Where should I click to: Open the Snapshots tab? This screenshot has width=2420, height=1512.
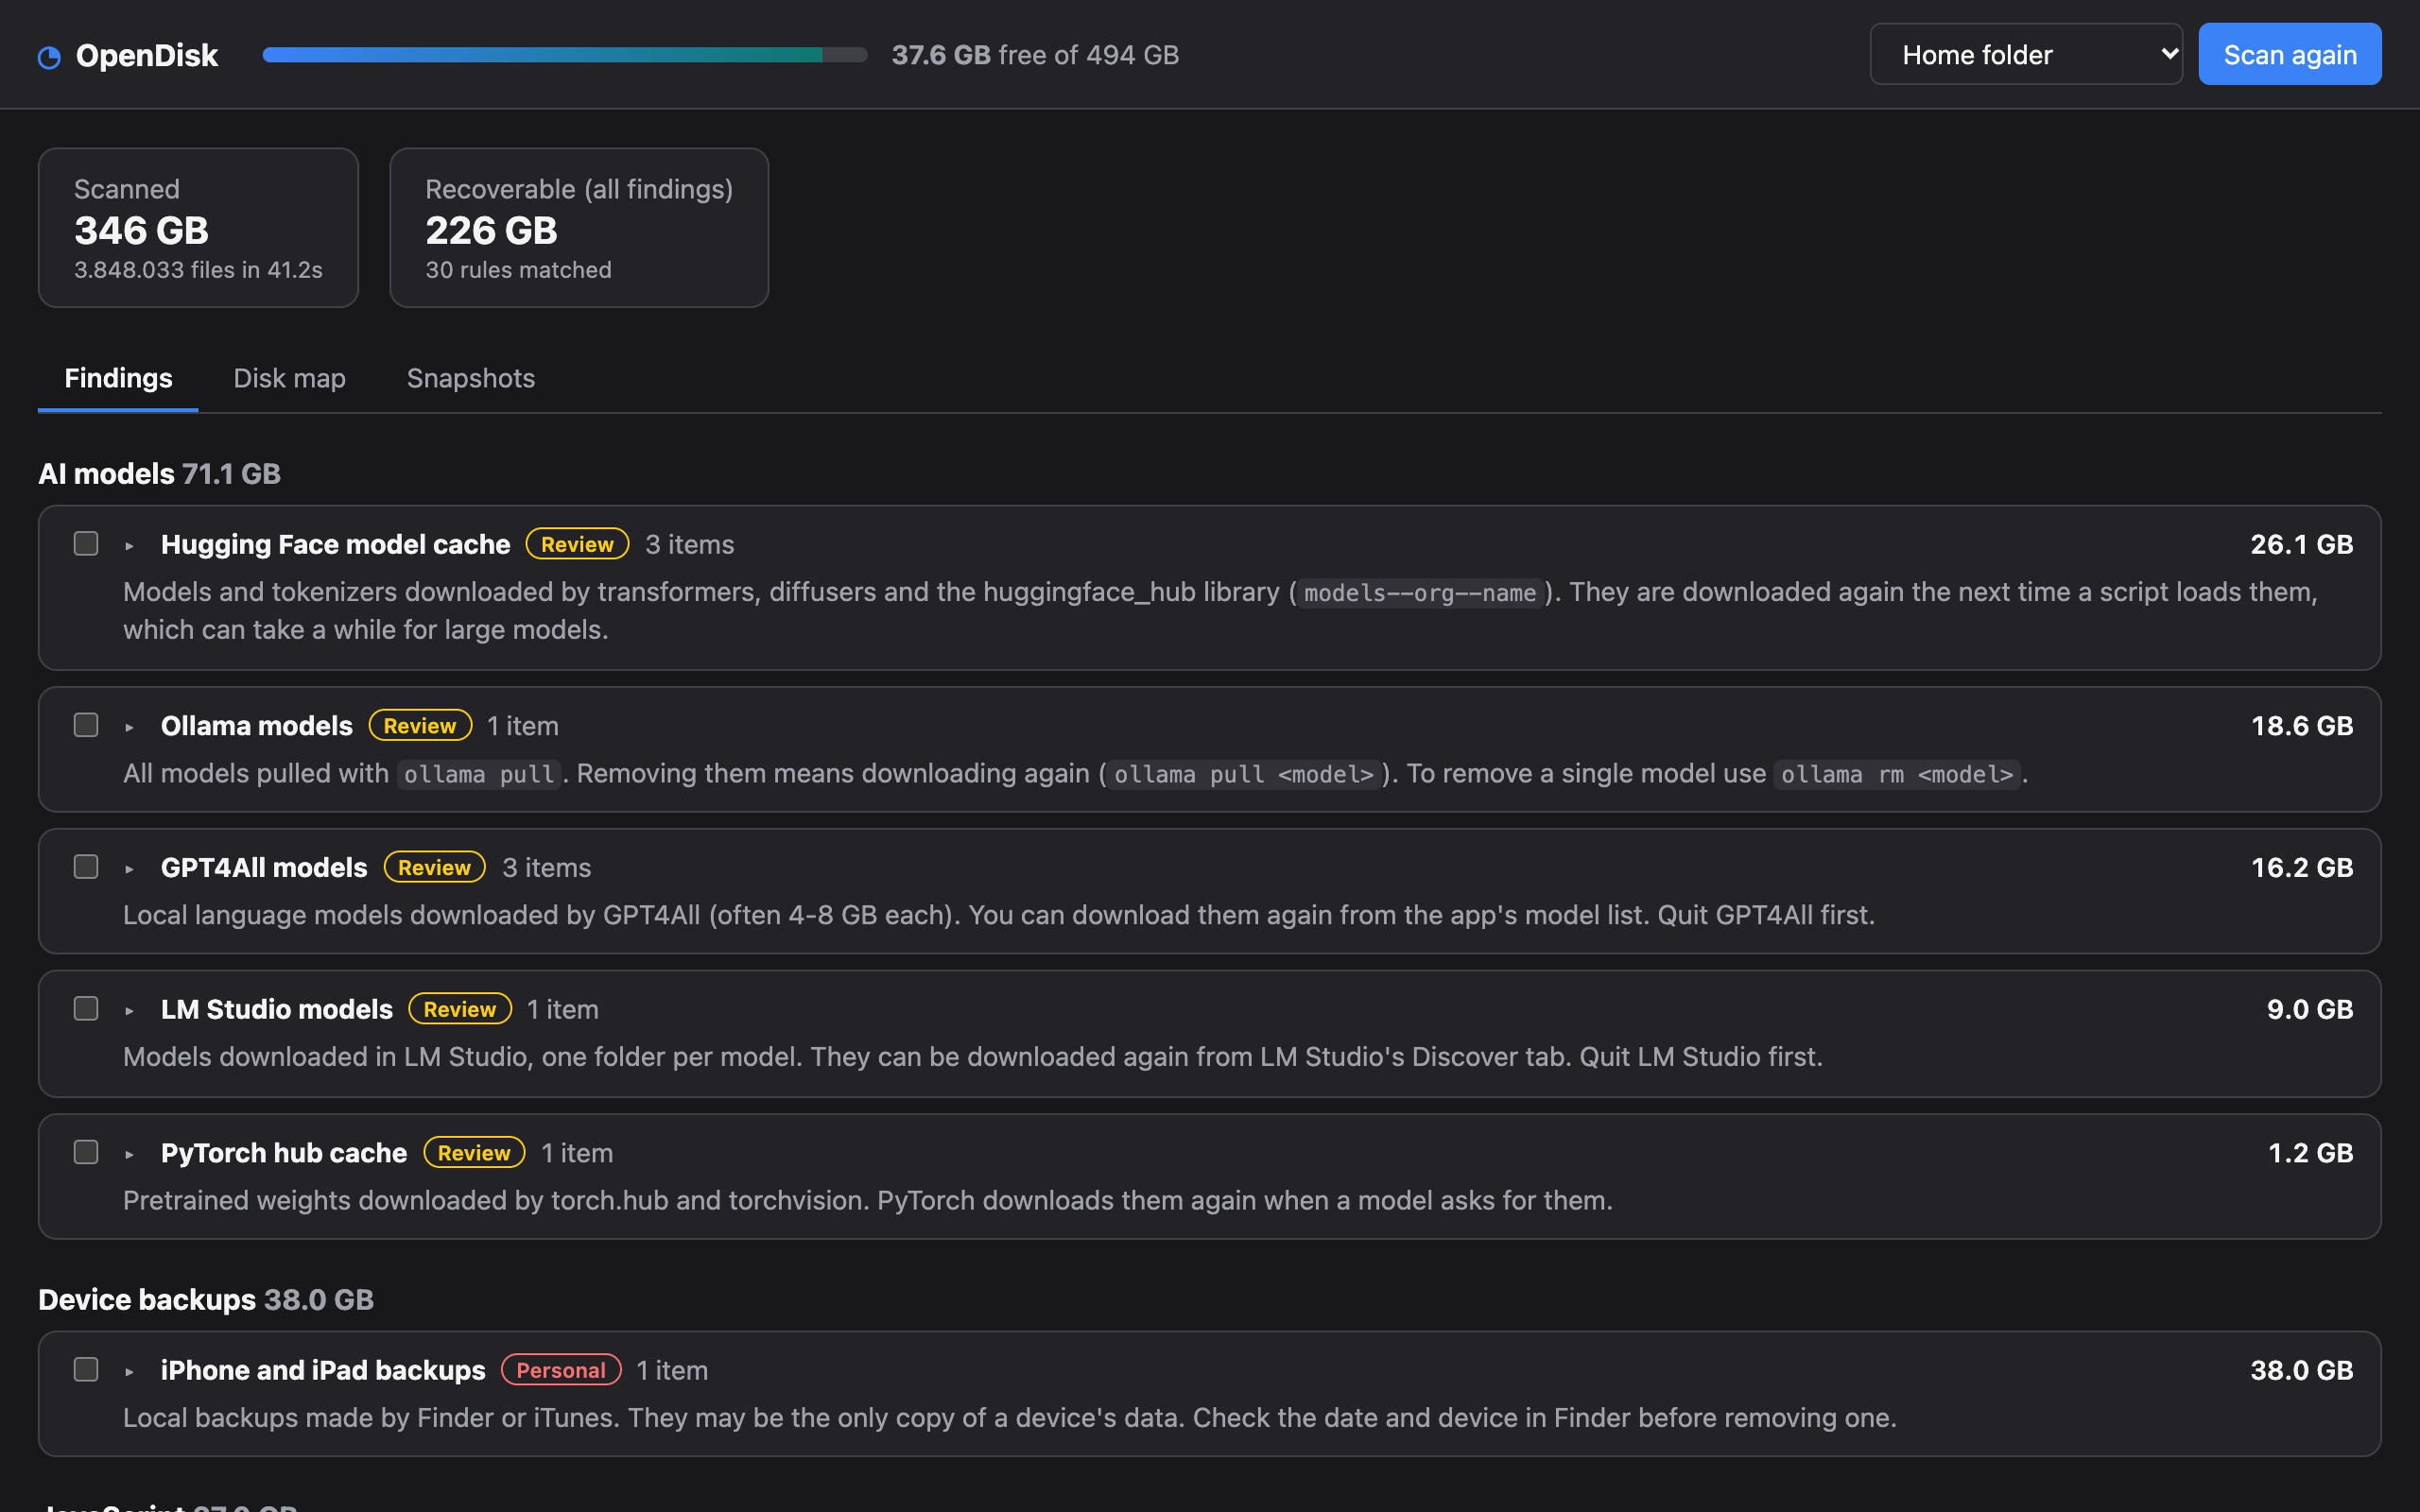tap(470, 378)
